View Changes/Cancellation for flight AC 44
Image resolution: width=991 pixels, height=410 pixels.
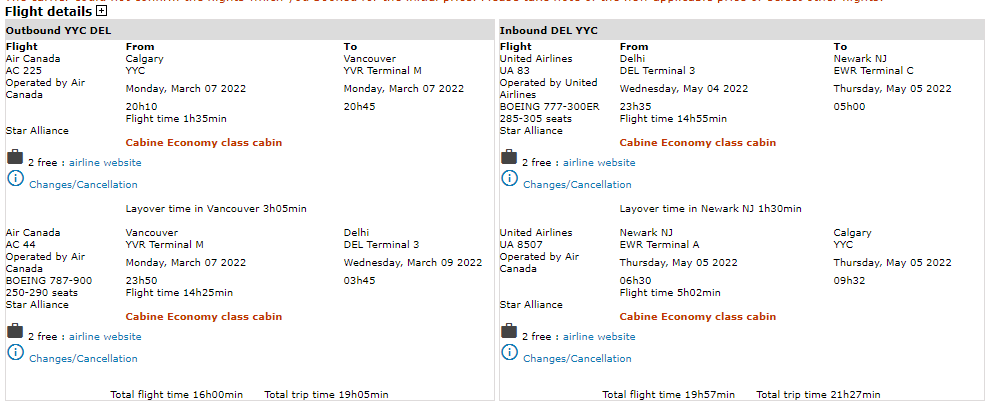click(x=83, y=358)
